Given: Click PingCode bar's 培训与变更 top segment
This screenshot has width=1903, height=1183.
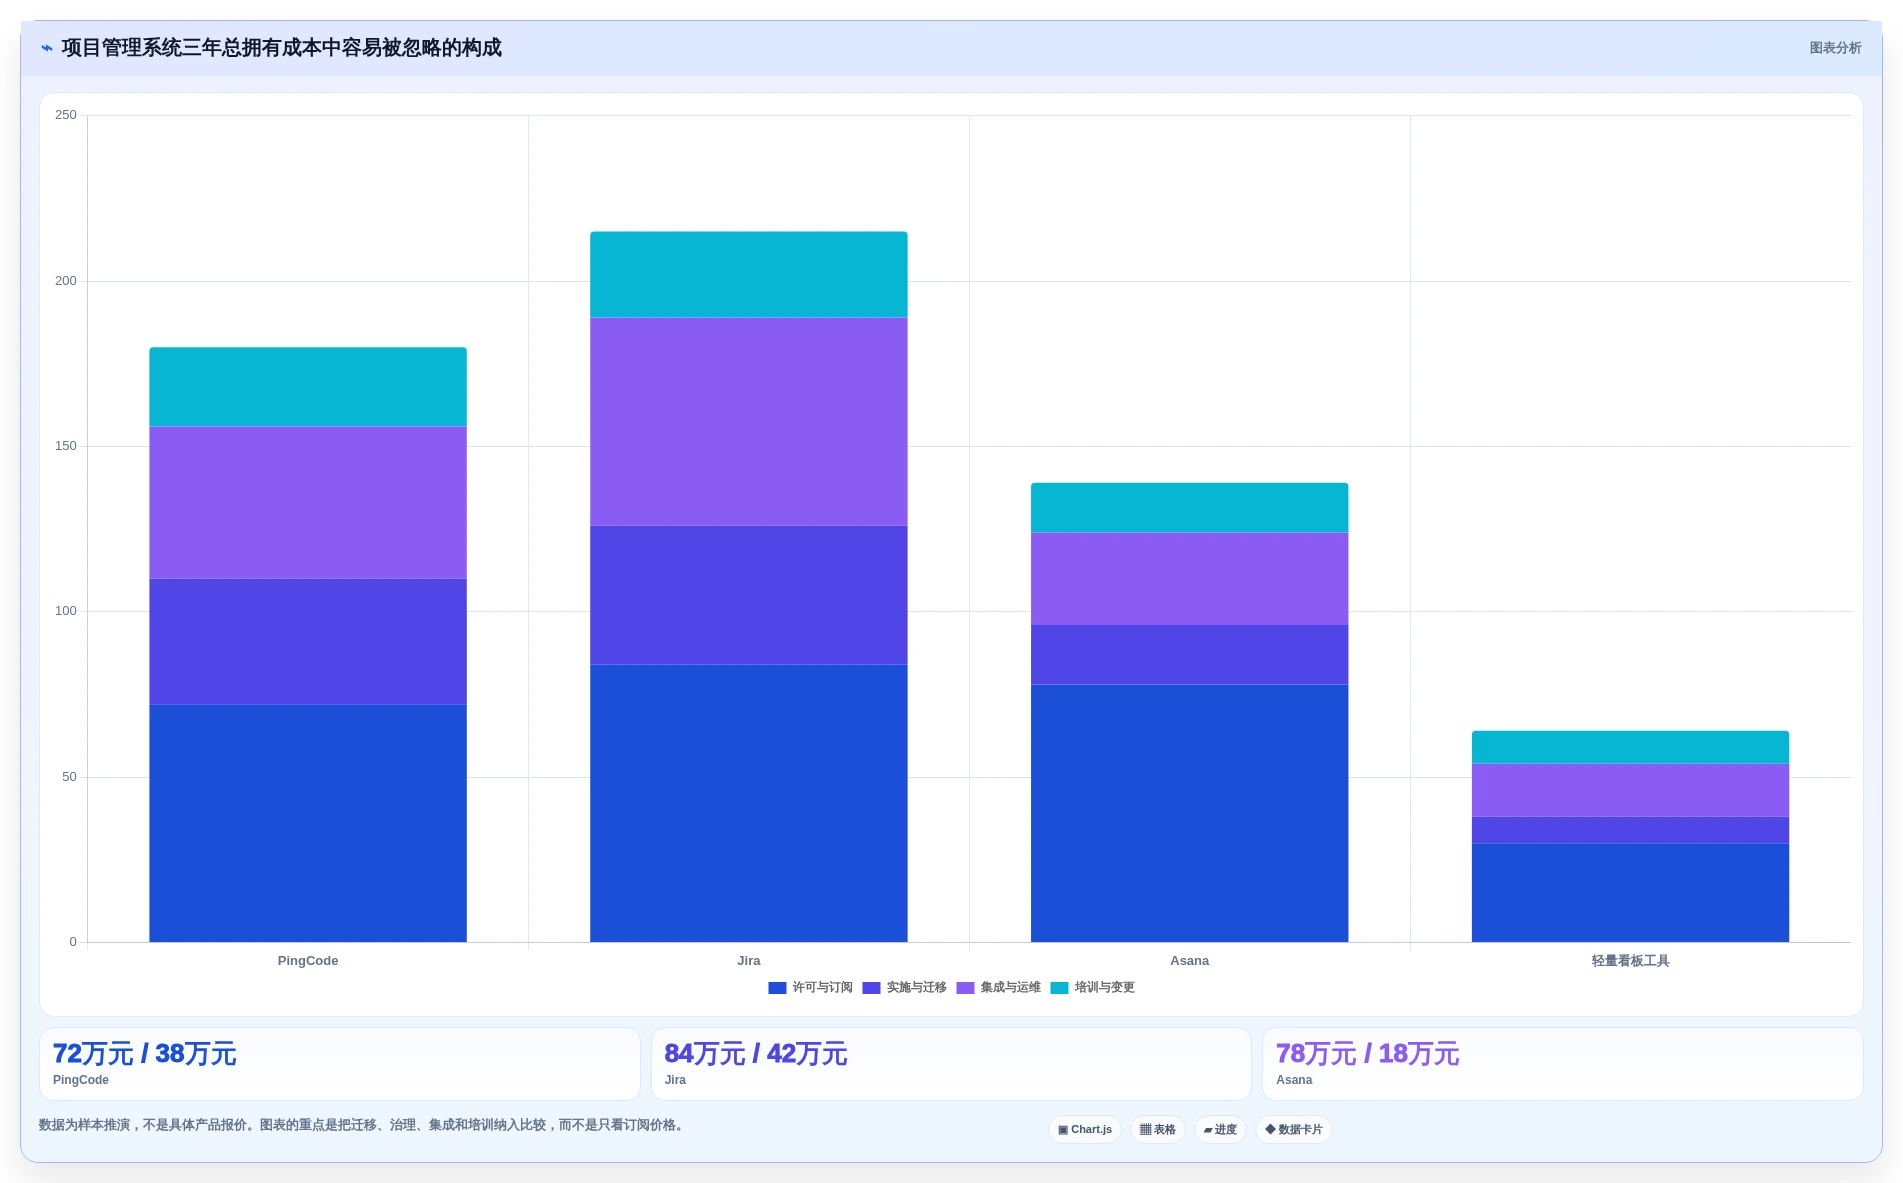Looking at the screenshot, I should [308, 387].
